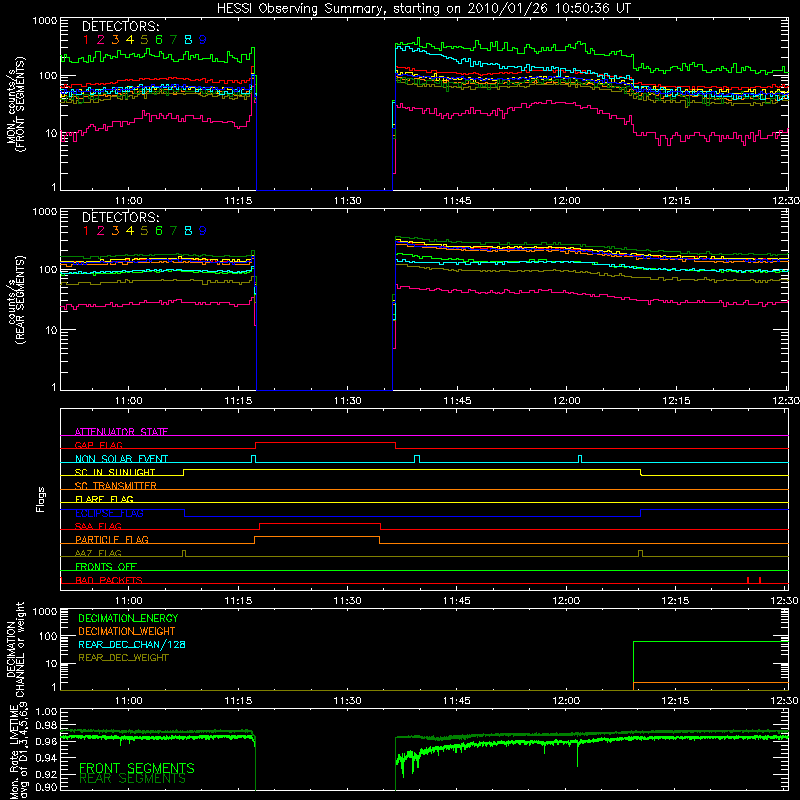Click the GAP_FLAG raised segment near 11:25

tap(326, 443)
